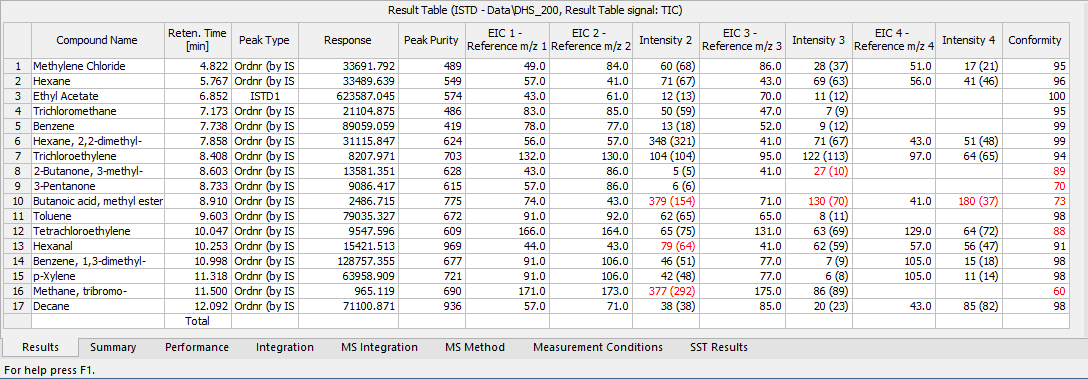The width and height of the screenshot is (1088, 379).
Task: Click the Conformity column header
Action: point(1035,40)
